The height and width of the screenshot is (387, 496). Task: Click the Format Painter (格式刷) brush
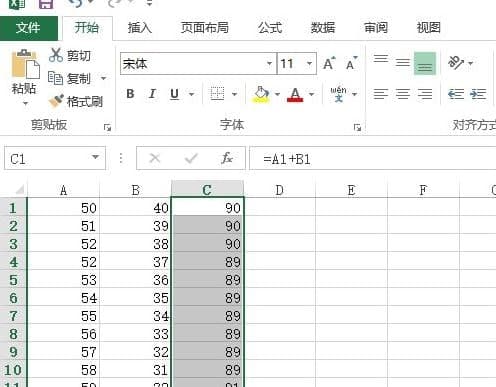point(56,101)
